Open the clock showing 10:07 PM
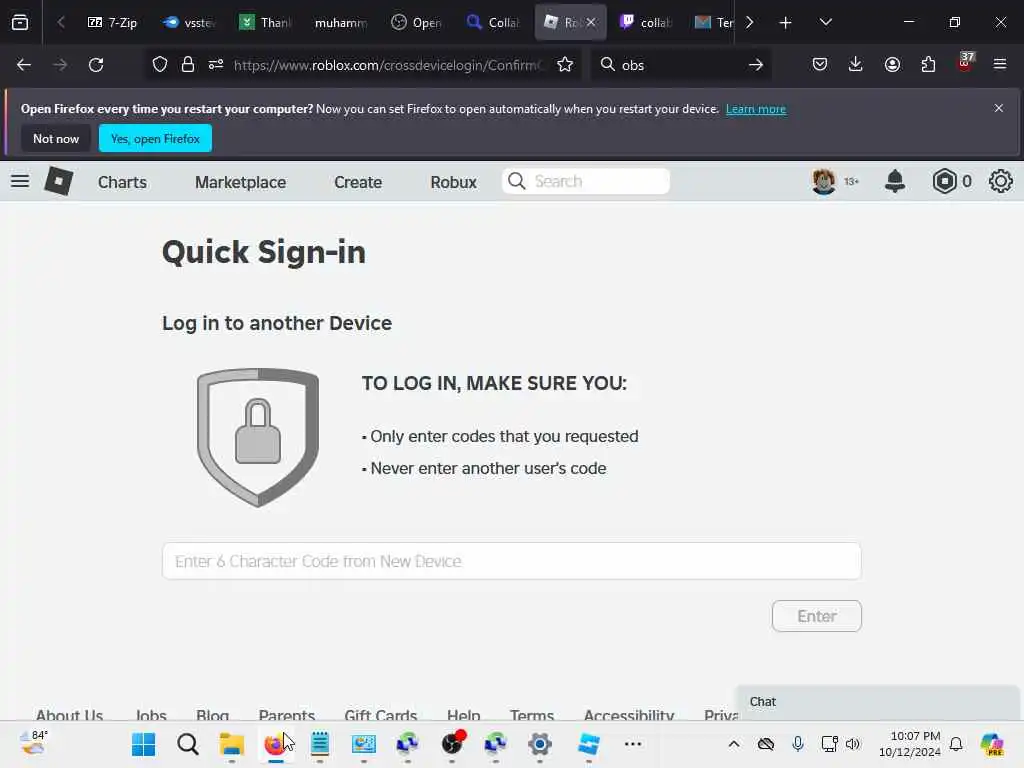 (909, 744)
